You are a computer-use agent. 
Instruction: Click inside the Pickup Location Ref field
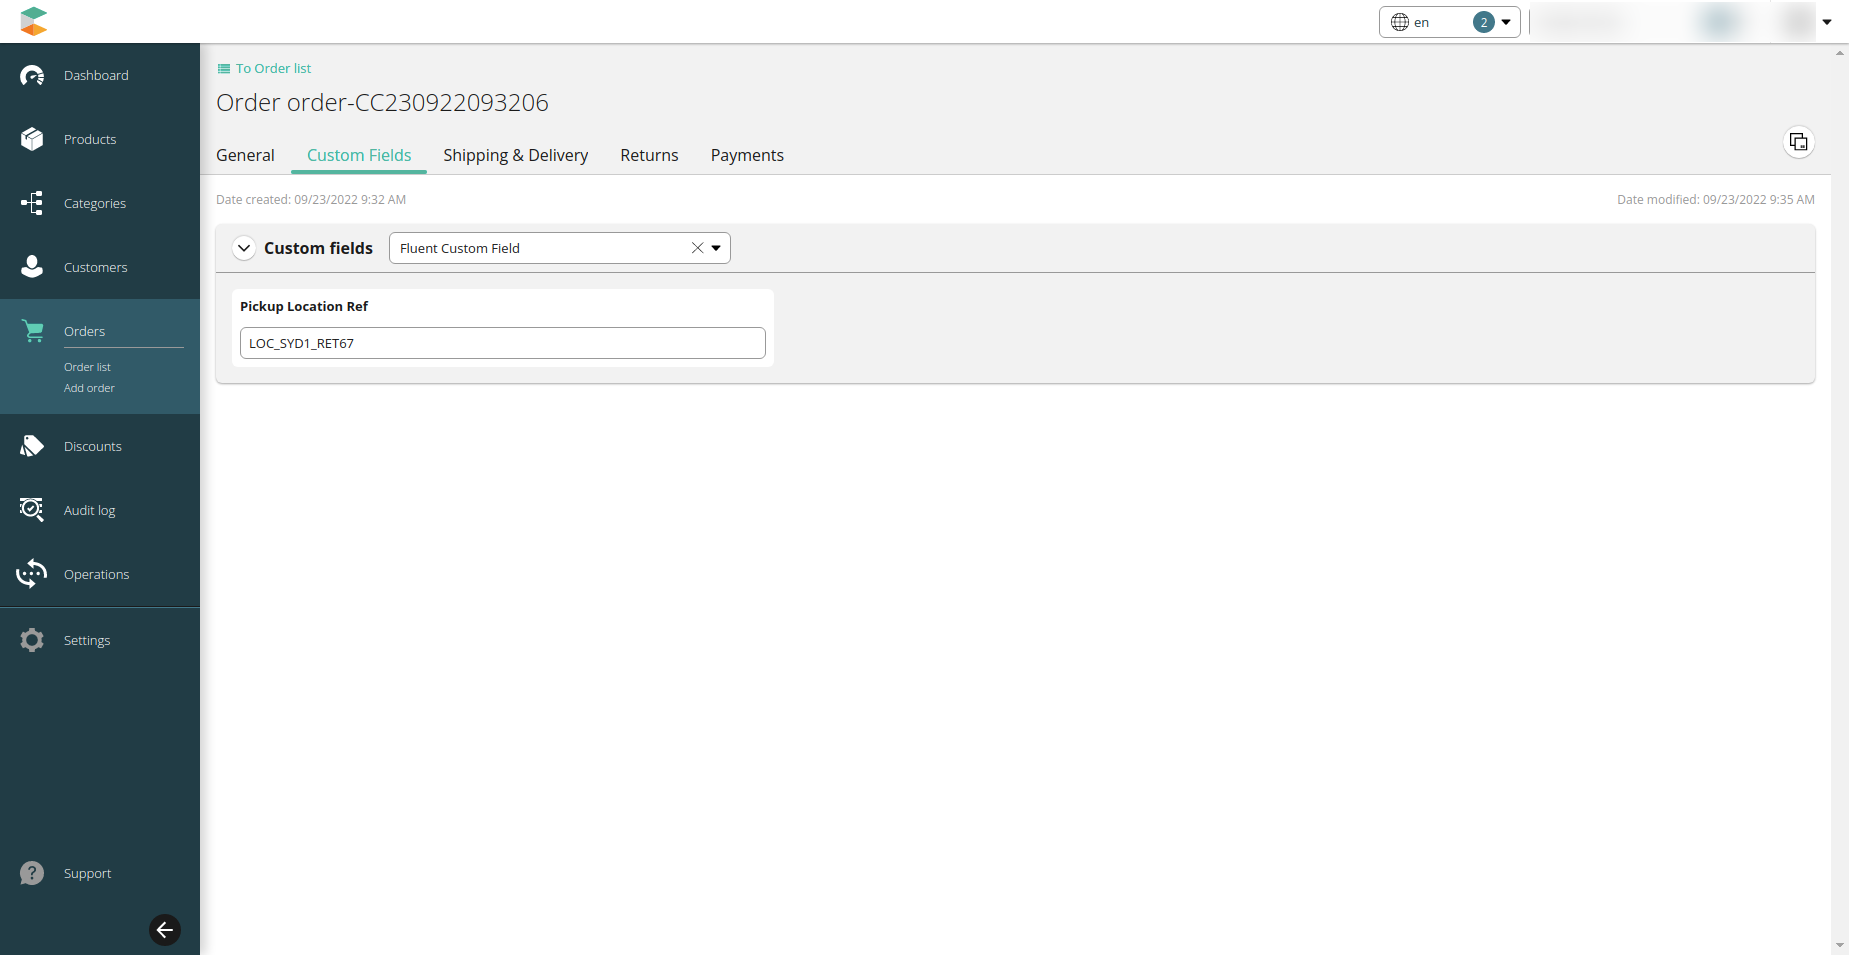coord(502,343)
